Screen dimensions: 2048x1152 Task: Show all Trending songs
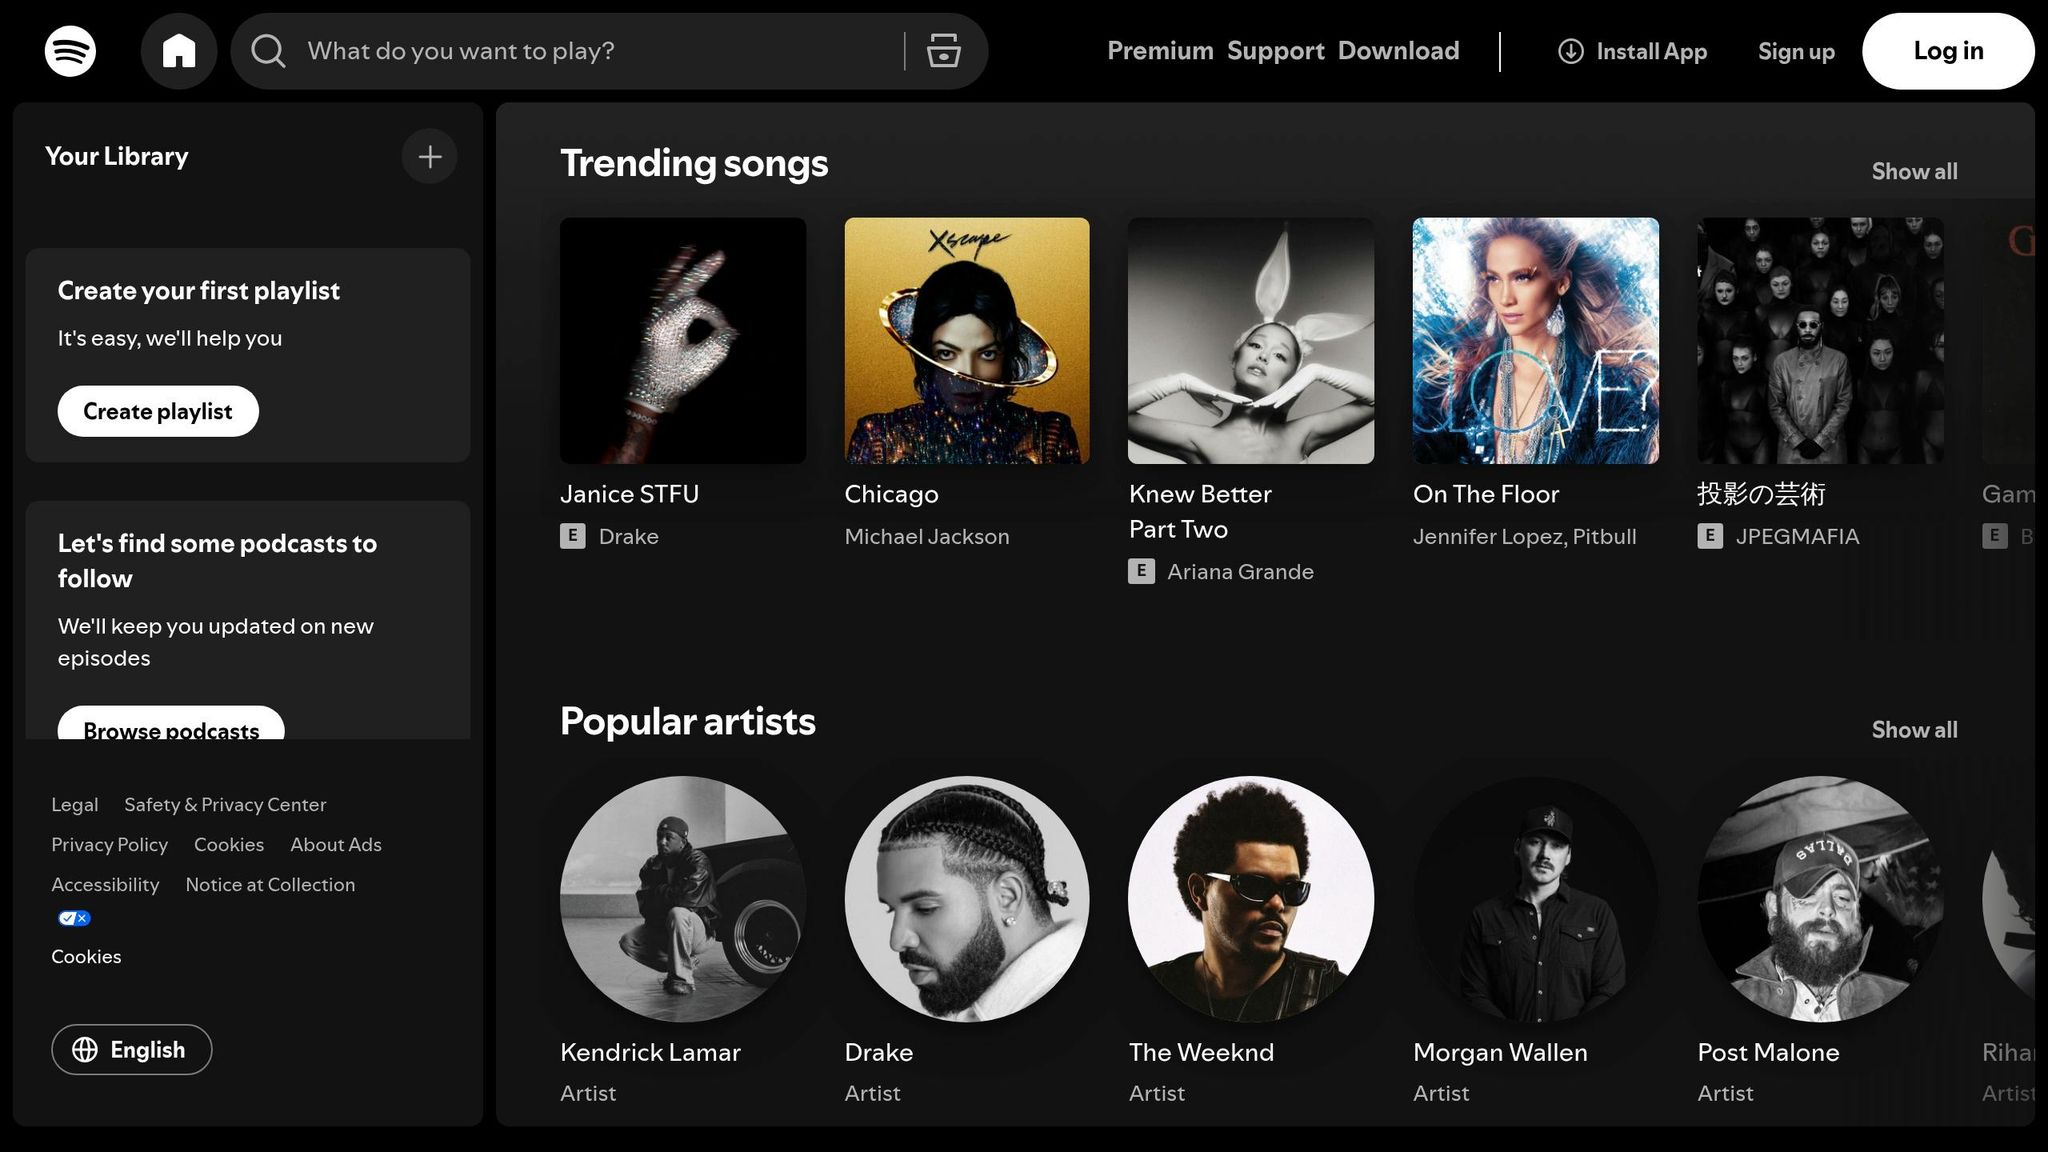(1914, 171)
